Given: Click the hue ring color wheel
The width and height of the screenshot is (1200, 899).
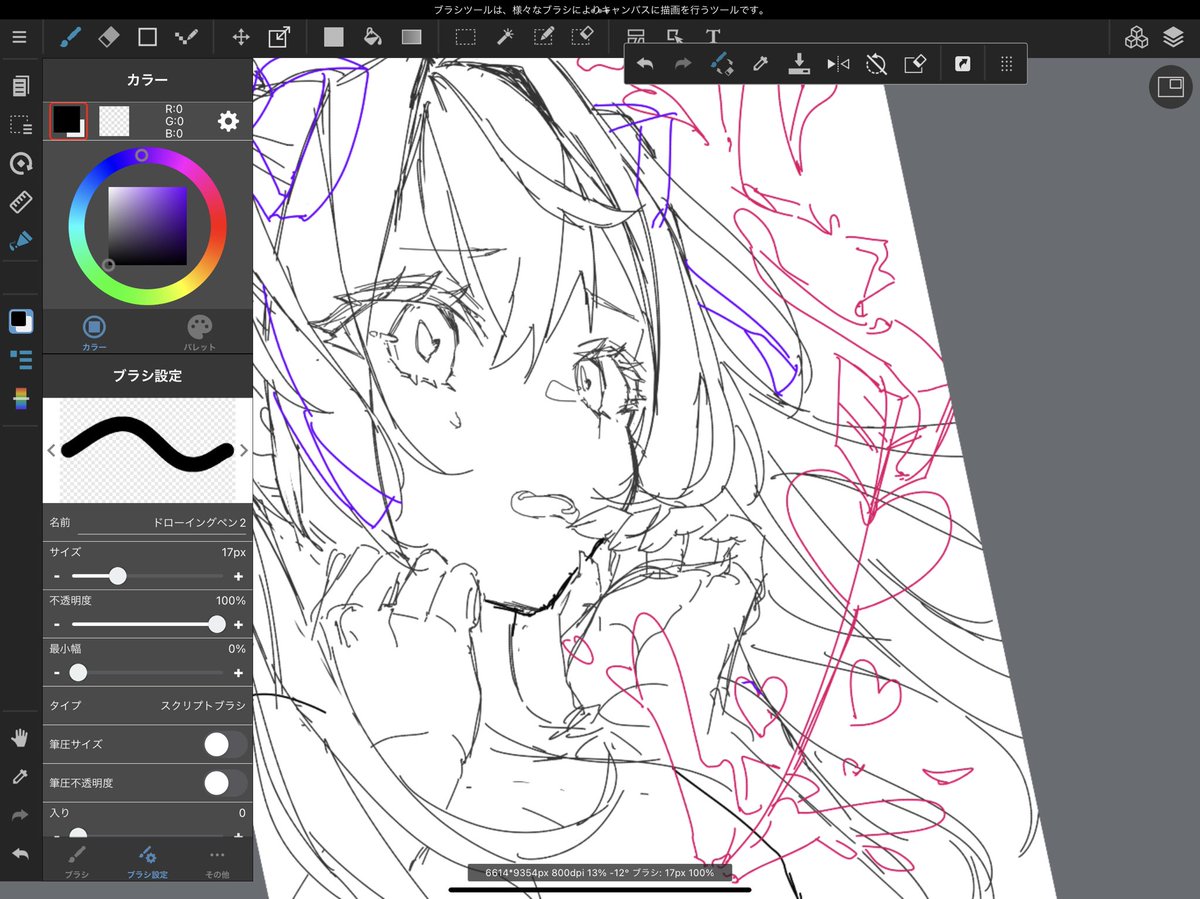Looking at the screenshot, I should [x=147, y=226].
